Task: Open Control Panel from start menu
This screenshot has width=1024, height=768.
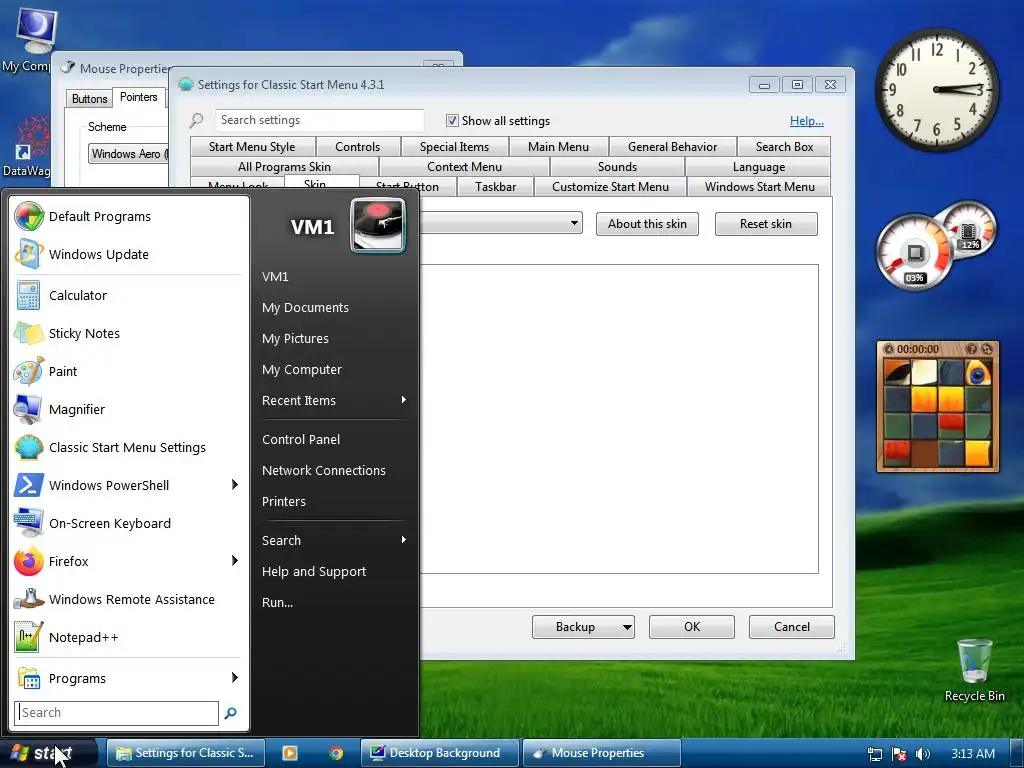Action: (x=301, y=440)
